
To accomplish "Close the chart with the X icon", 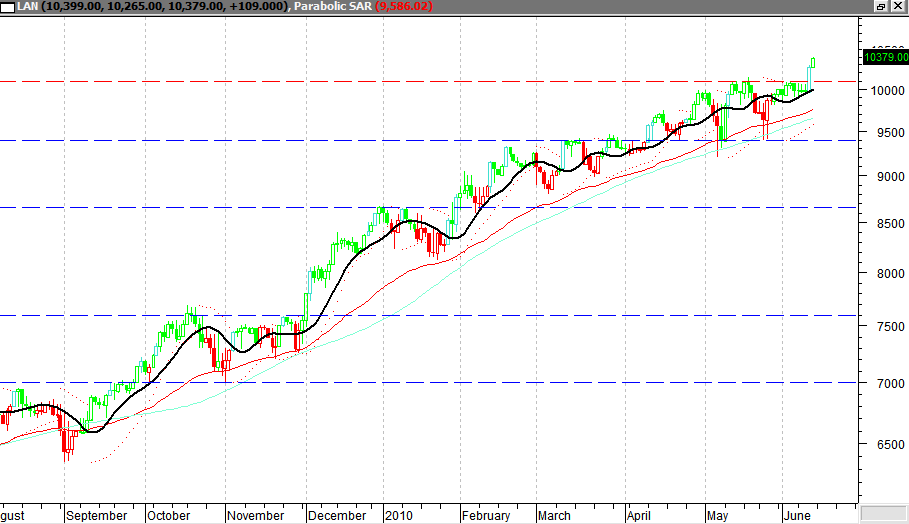I will [x=898, y=7].
